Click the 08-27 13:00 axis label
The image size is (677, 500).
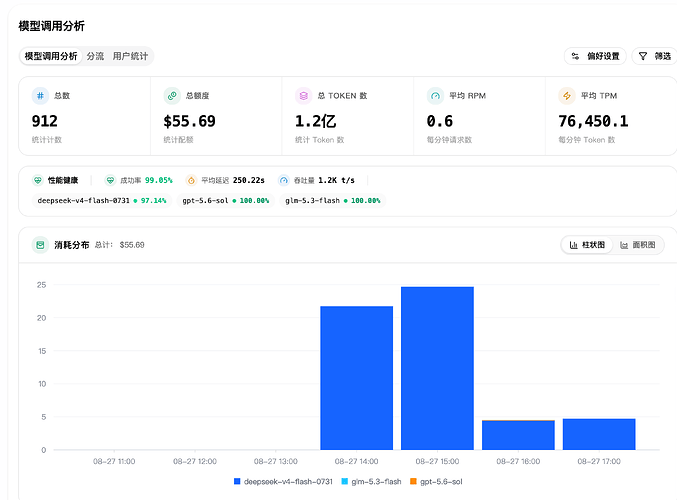(x=275, y=461)
